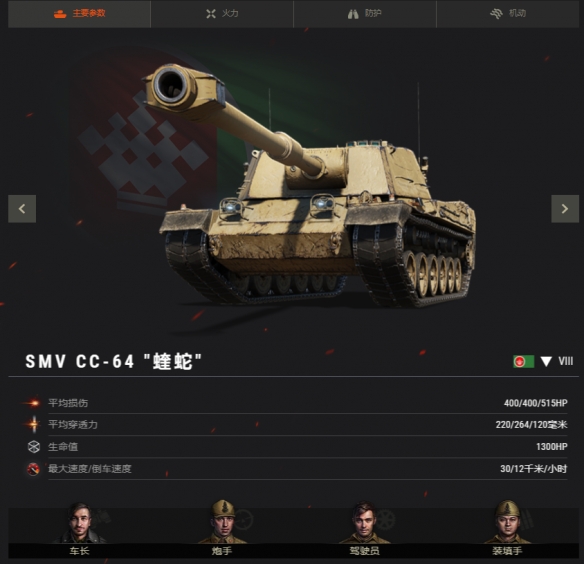Switch to the 防护 tab

[x=365, y=14]
